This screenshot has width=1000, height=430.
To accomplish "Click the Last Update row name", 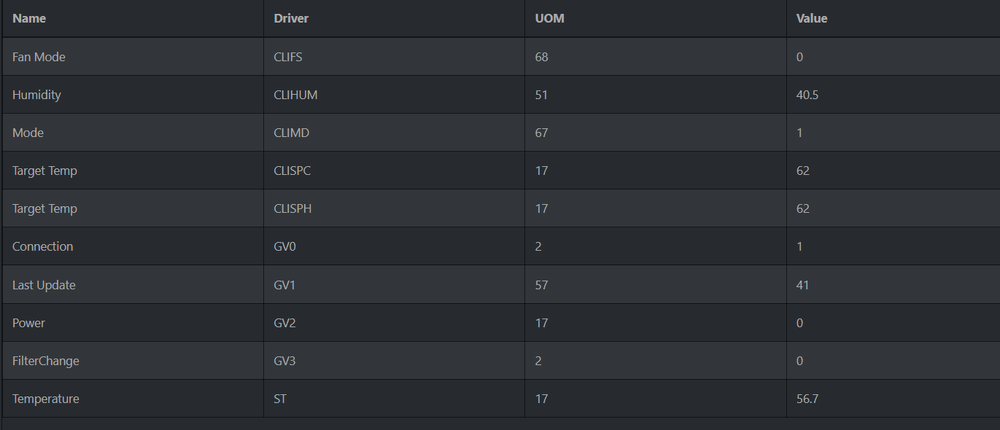I will click(44, 285).
